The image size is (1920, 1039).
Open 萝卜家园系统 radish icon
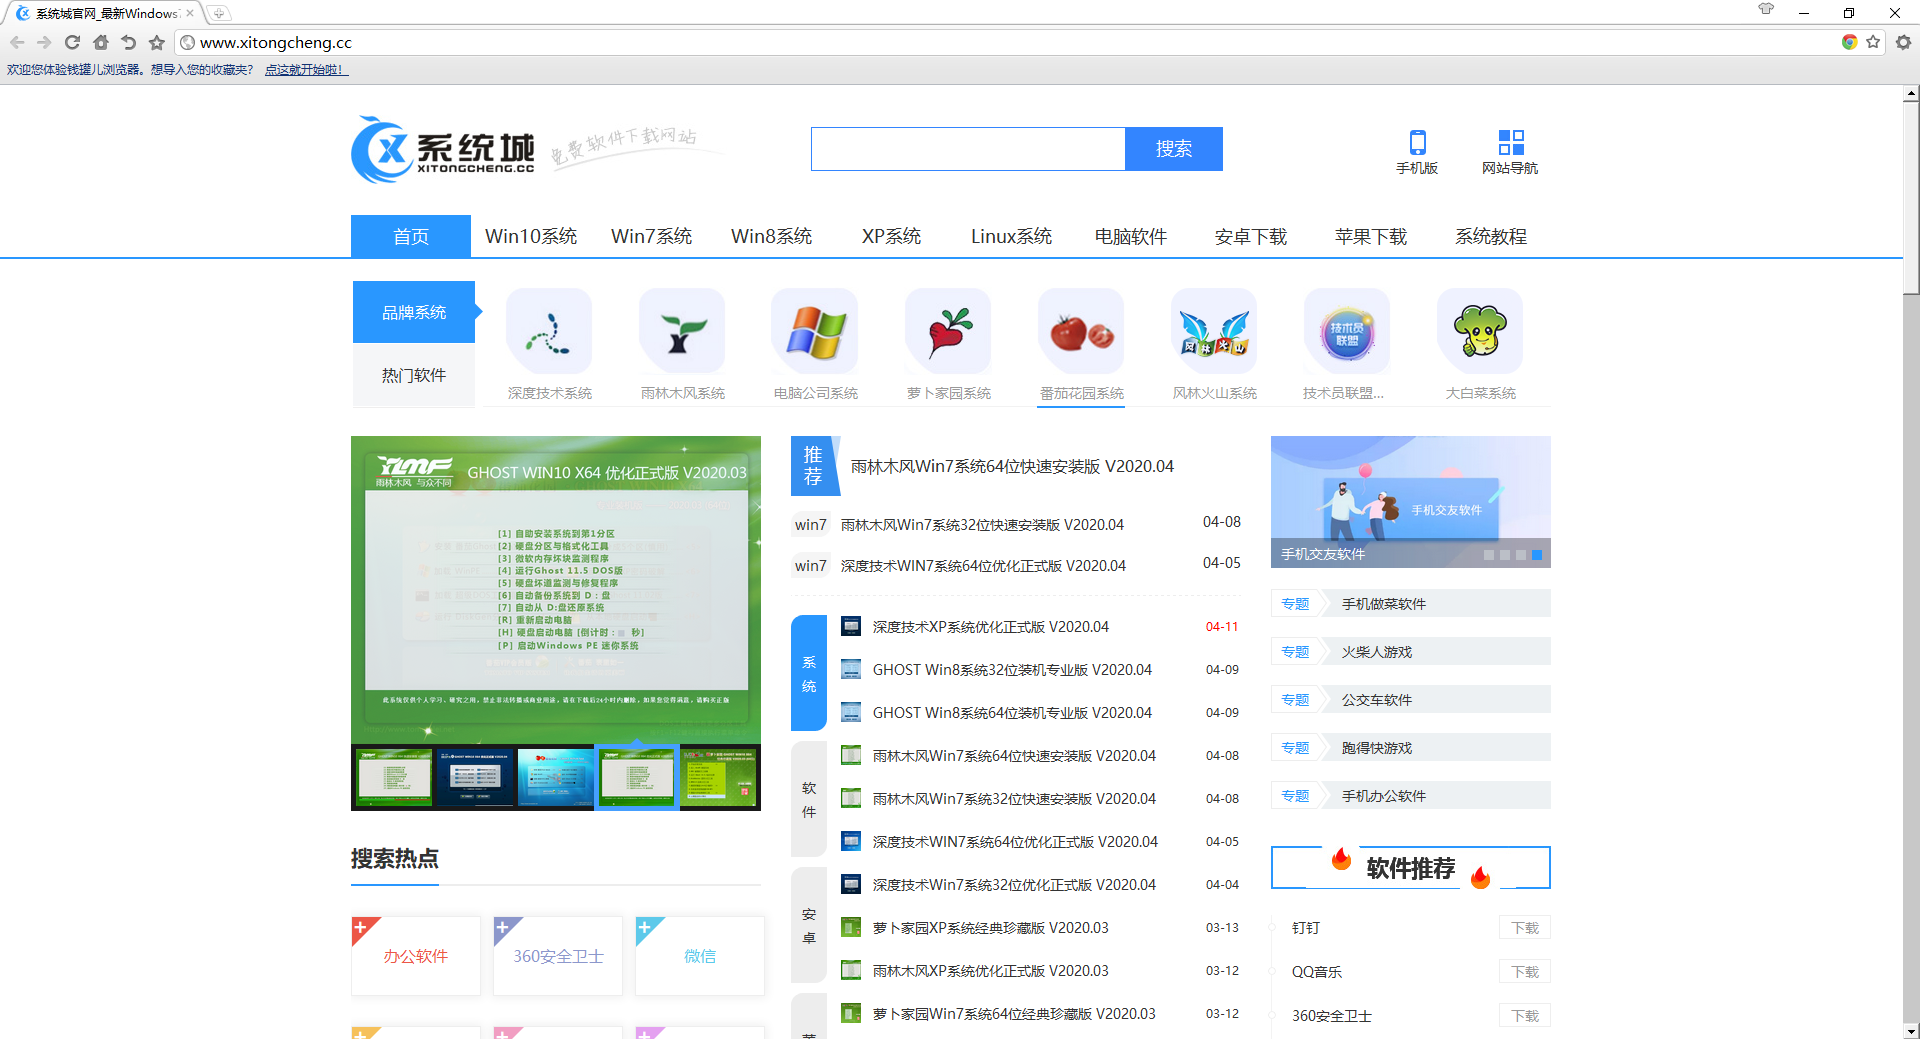click(x=948, y=331)
